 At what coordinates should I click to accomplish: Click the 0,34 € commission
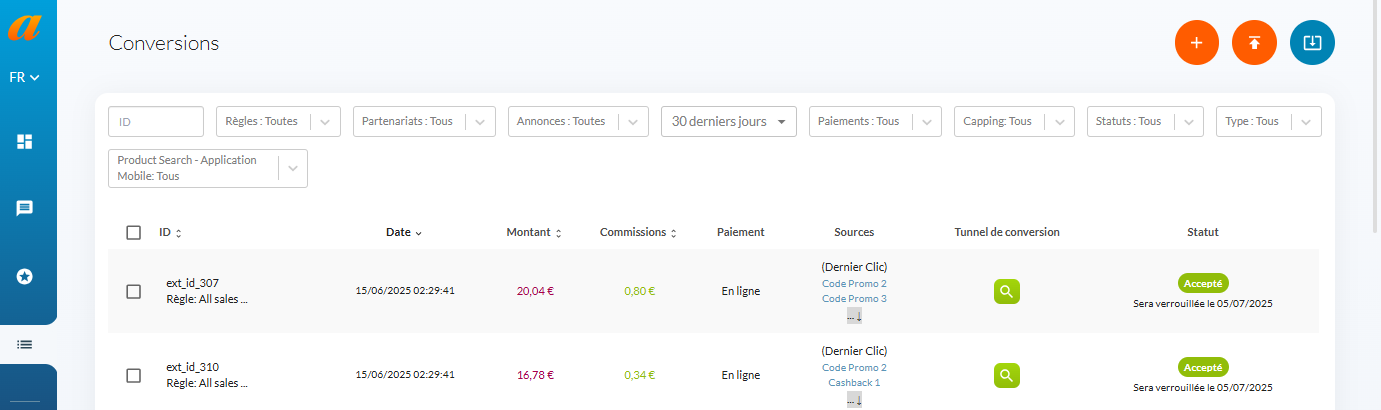pos(639,375)
